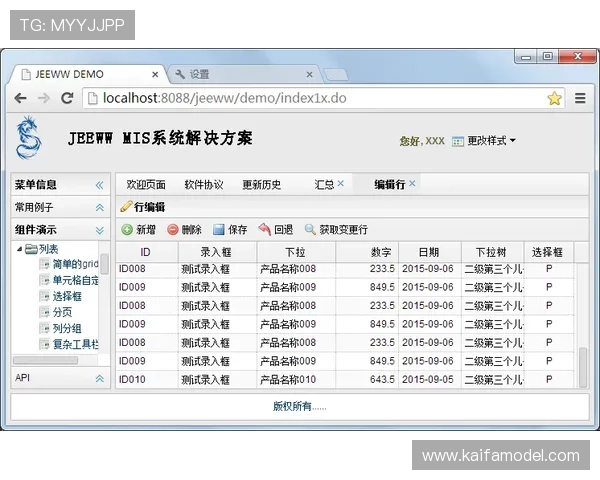This screenshot has height=480, width=600.
Task: Sort by the 录入框 column header
Action: (217, 252)
